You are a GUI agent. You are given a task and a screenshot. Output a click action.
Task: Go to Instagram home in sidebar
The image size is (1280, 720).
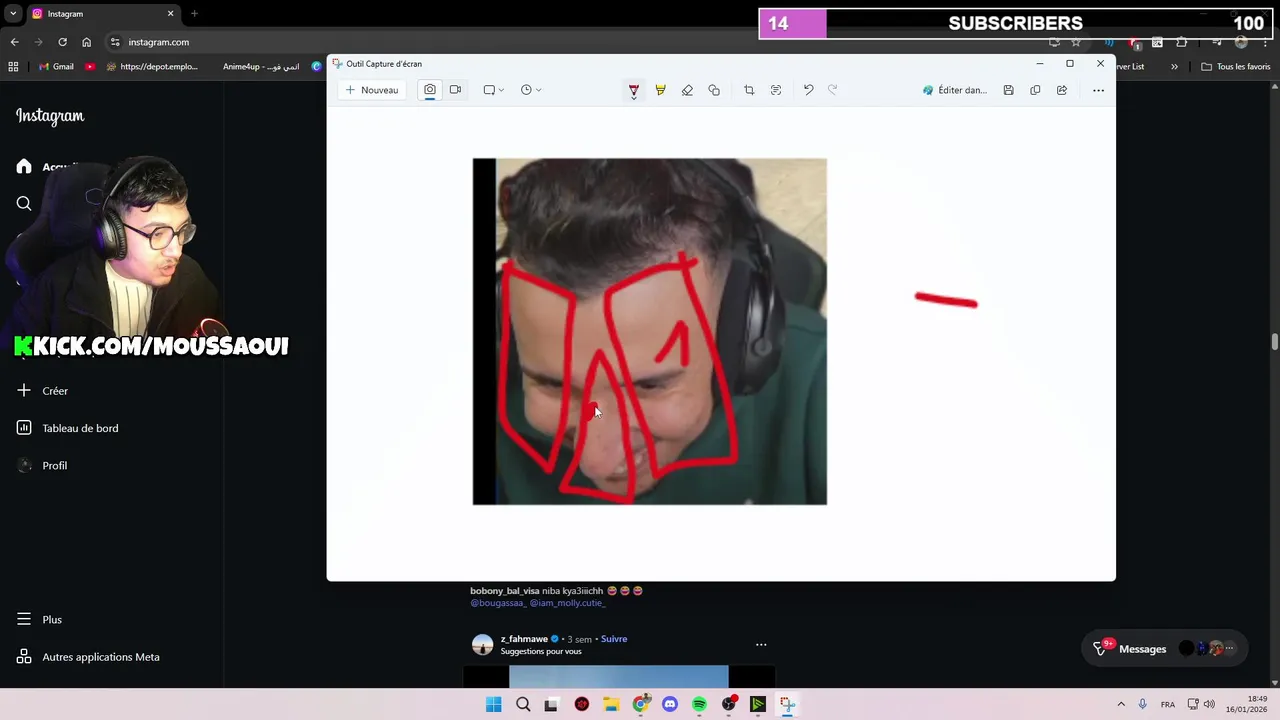[24, 167]
